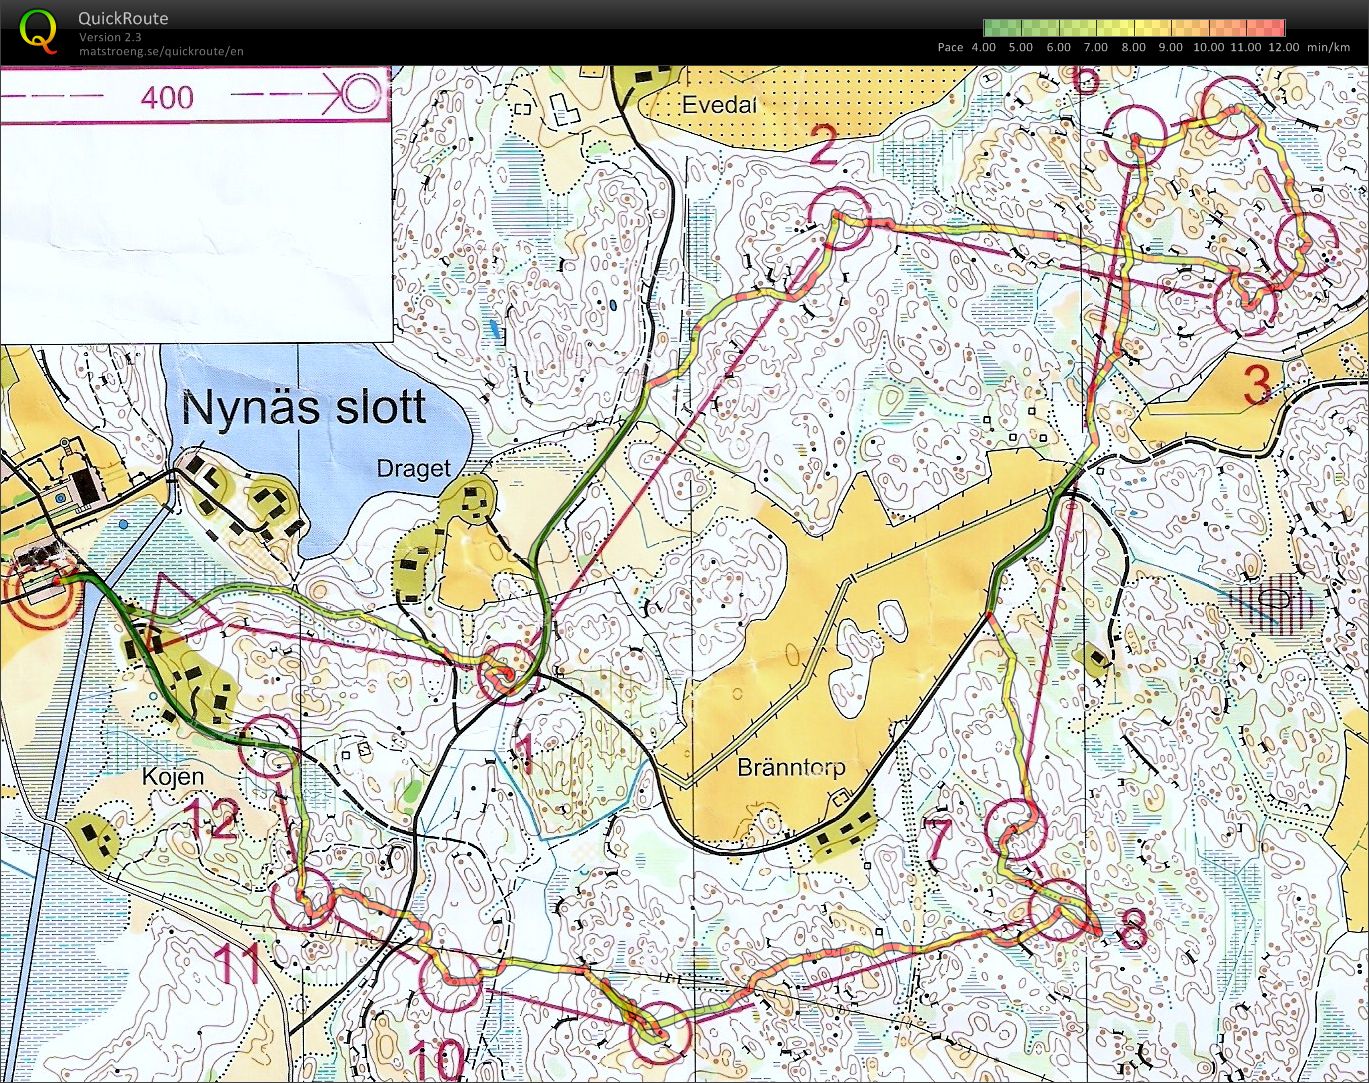Click the Nynäs slott map label
1369x1083 pixels.
point(304,407)
